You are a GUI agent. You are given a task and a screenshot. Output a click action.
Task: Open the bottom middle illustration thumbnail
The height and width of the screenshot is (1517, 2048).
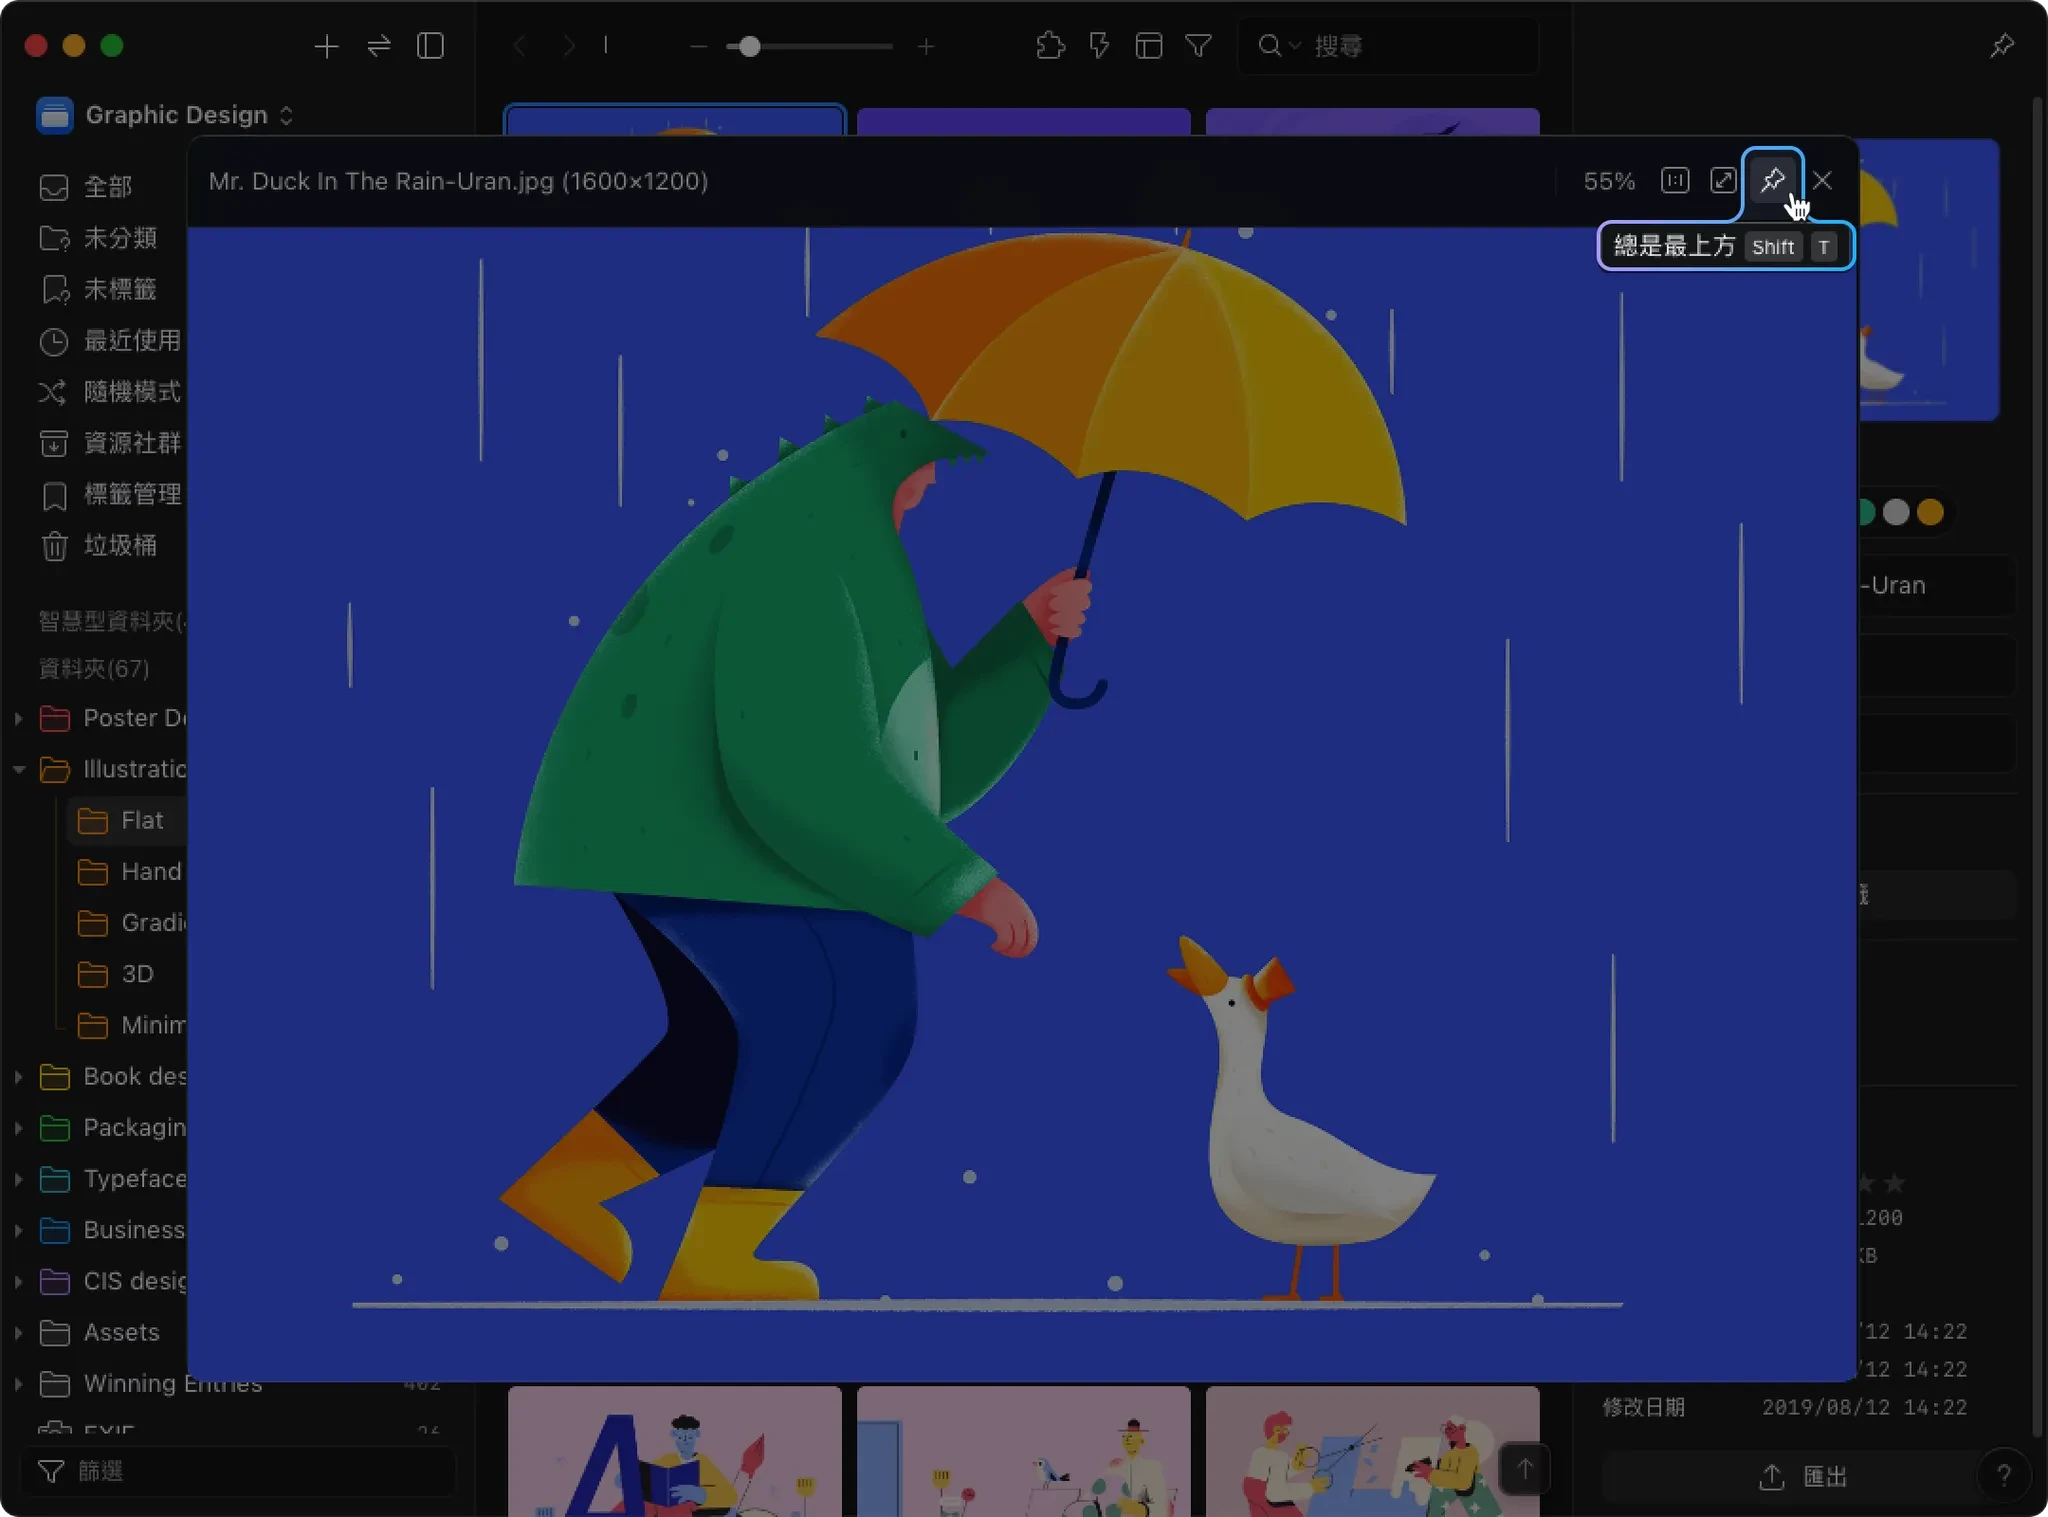click(1023, 1451)
